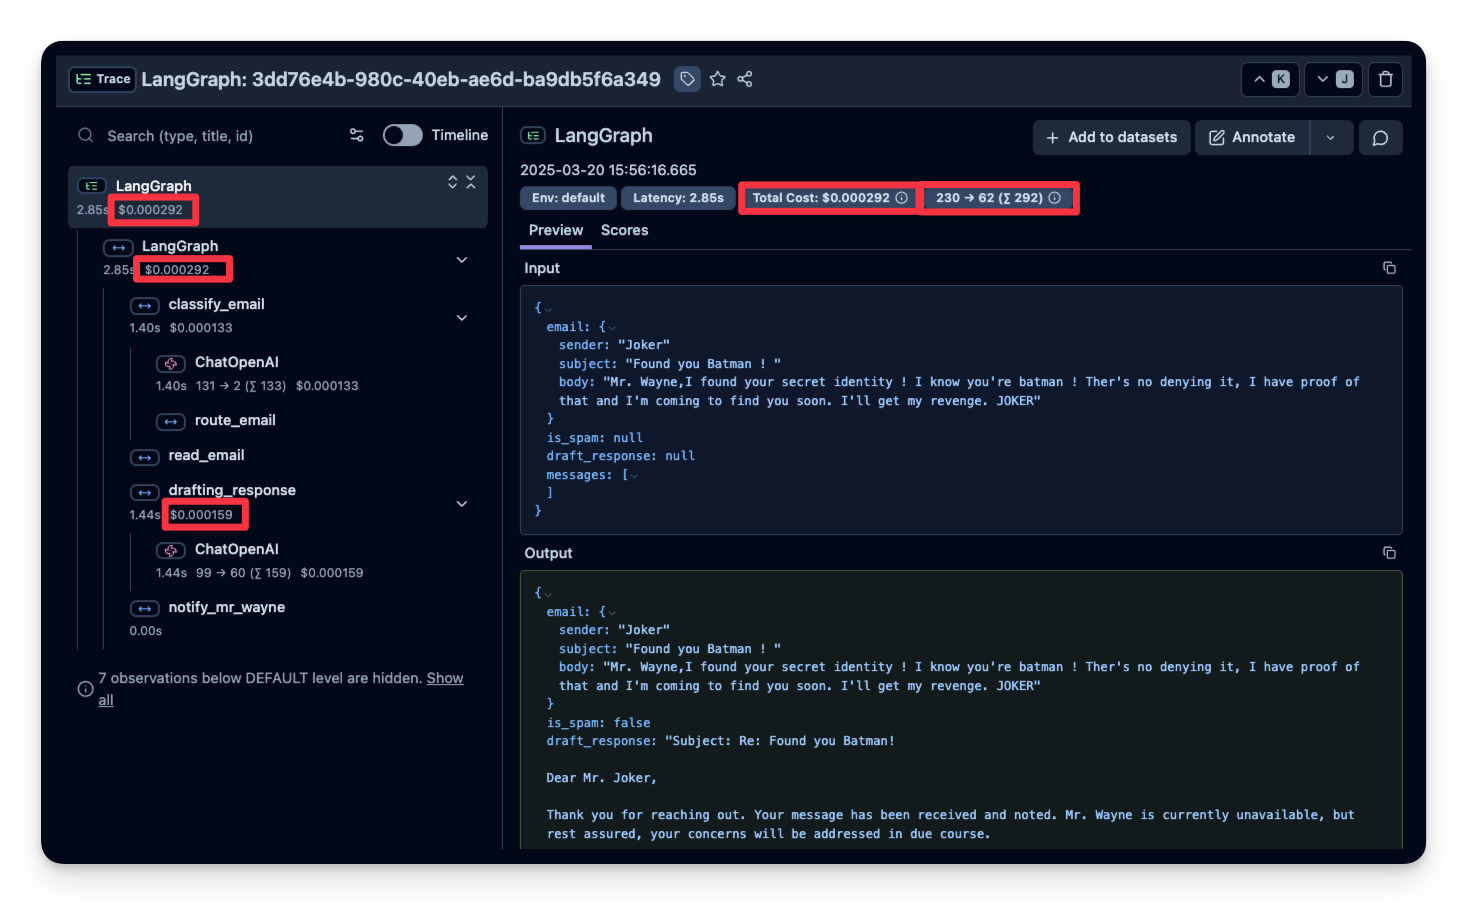Click Show all hidden observations link
The image size is (1467, 905).
444,678
